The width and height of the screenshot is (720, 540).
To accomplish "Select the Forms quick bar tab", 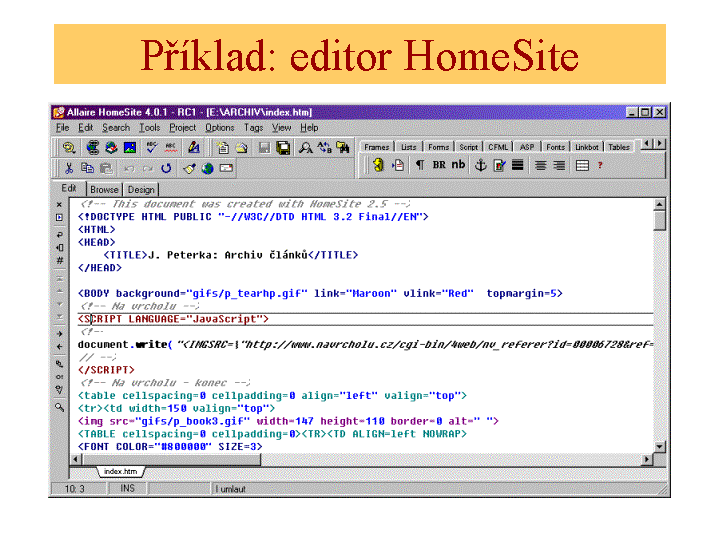I will pos(439,147).
